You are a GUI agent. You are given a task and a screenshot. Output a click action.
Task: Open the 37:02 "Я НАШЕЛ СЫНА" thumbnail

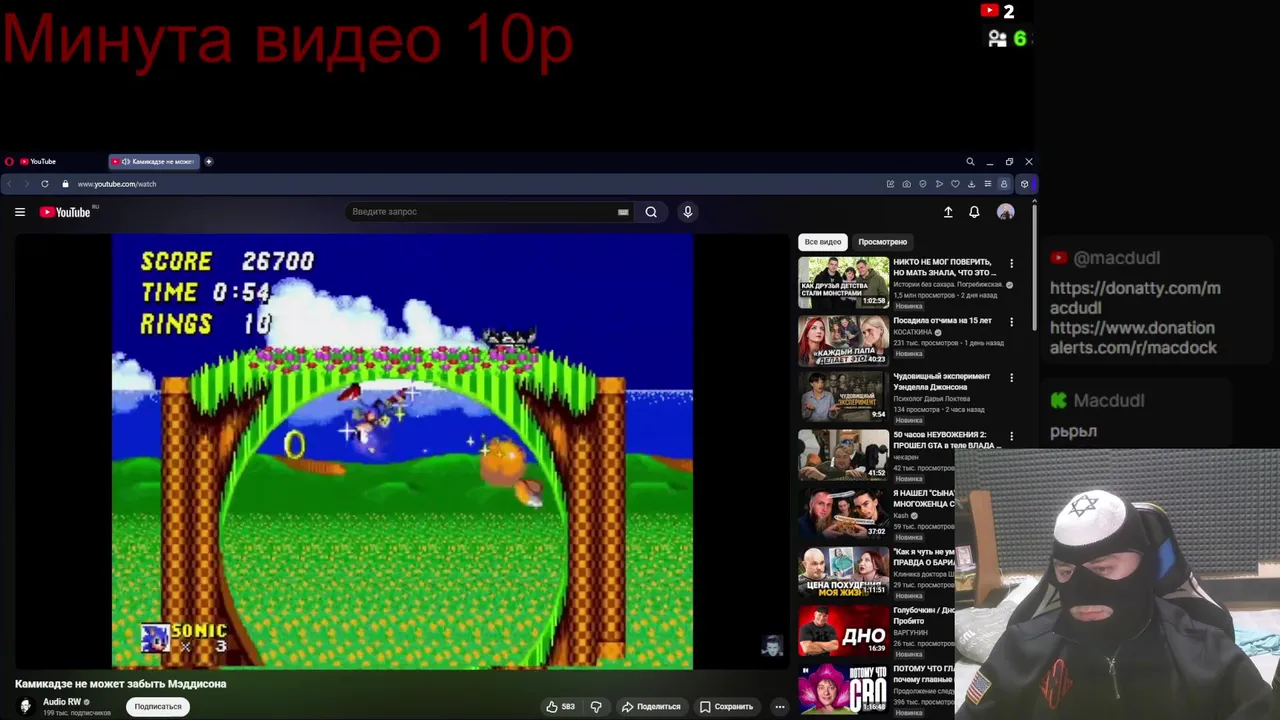coord(843,514)
